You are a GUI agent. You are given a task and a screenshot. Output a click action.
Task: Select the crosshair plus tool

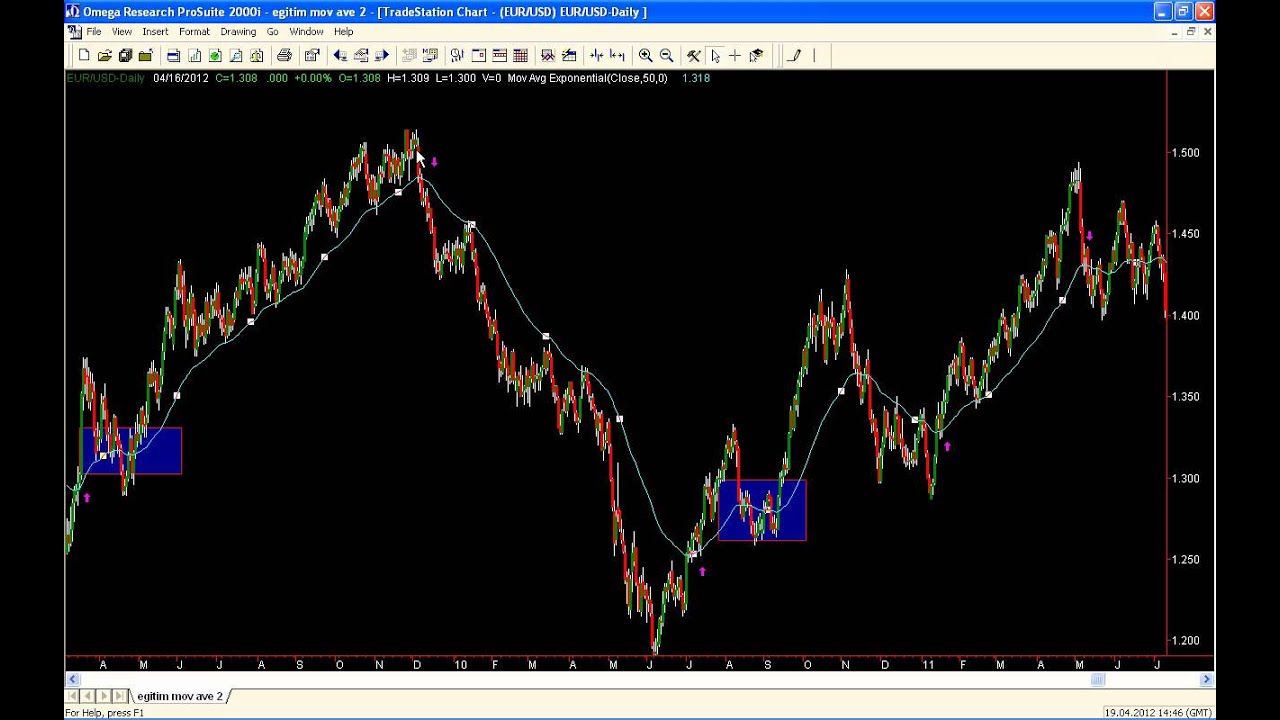click(x=735, y=56)
